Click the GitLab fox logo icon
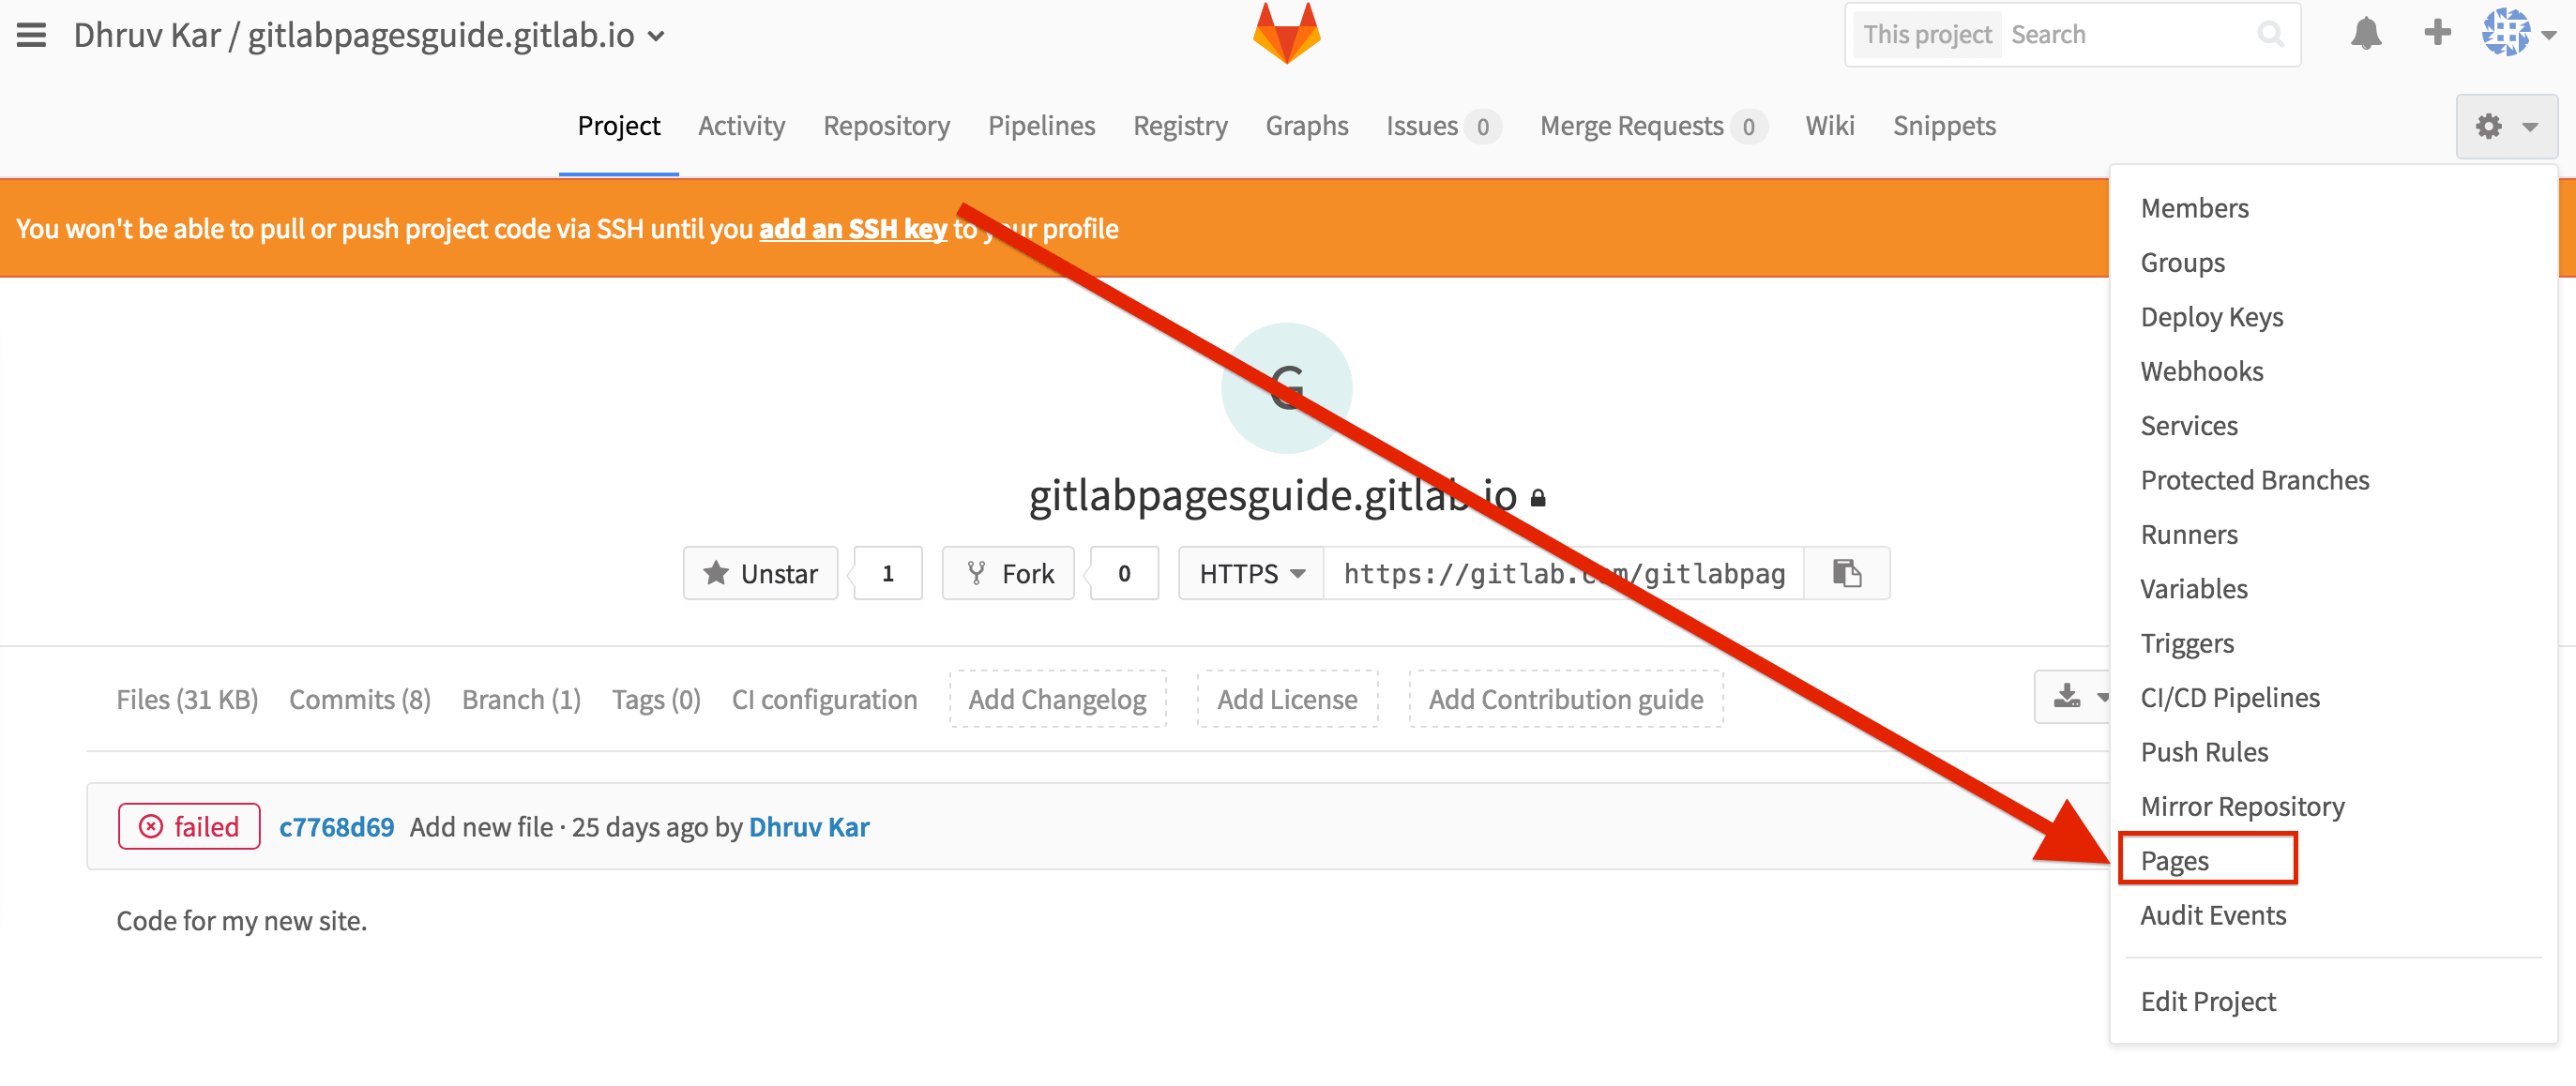This screenshot has width=2576, height=1086. pos(1288,33)
